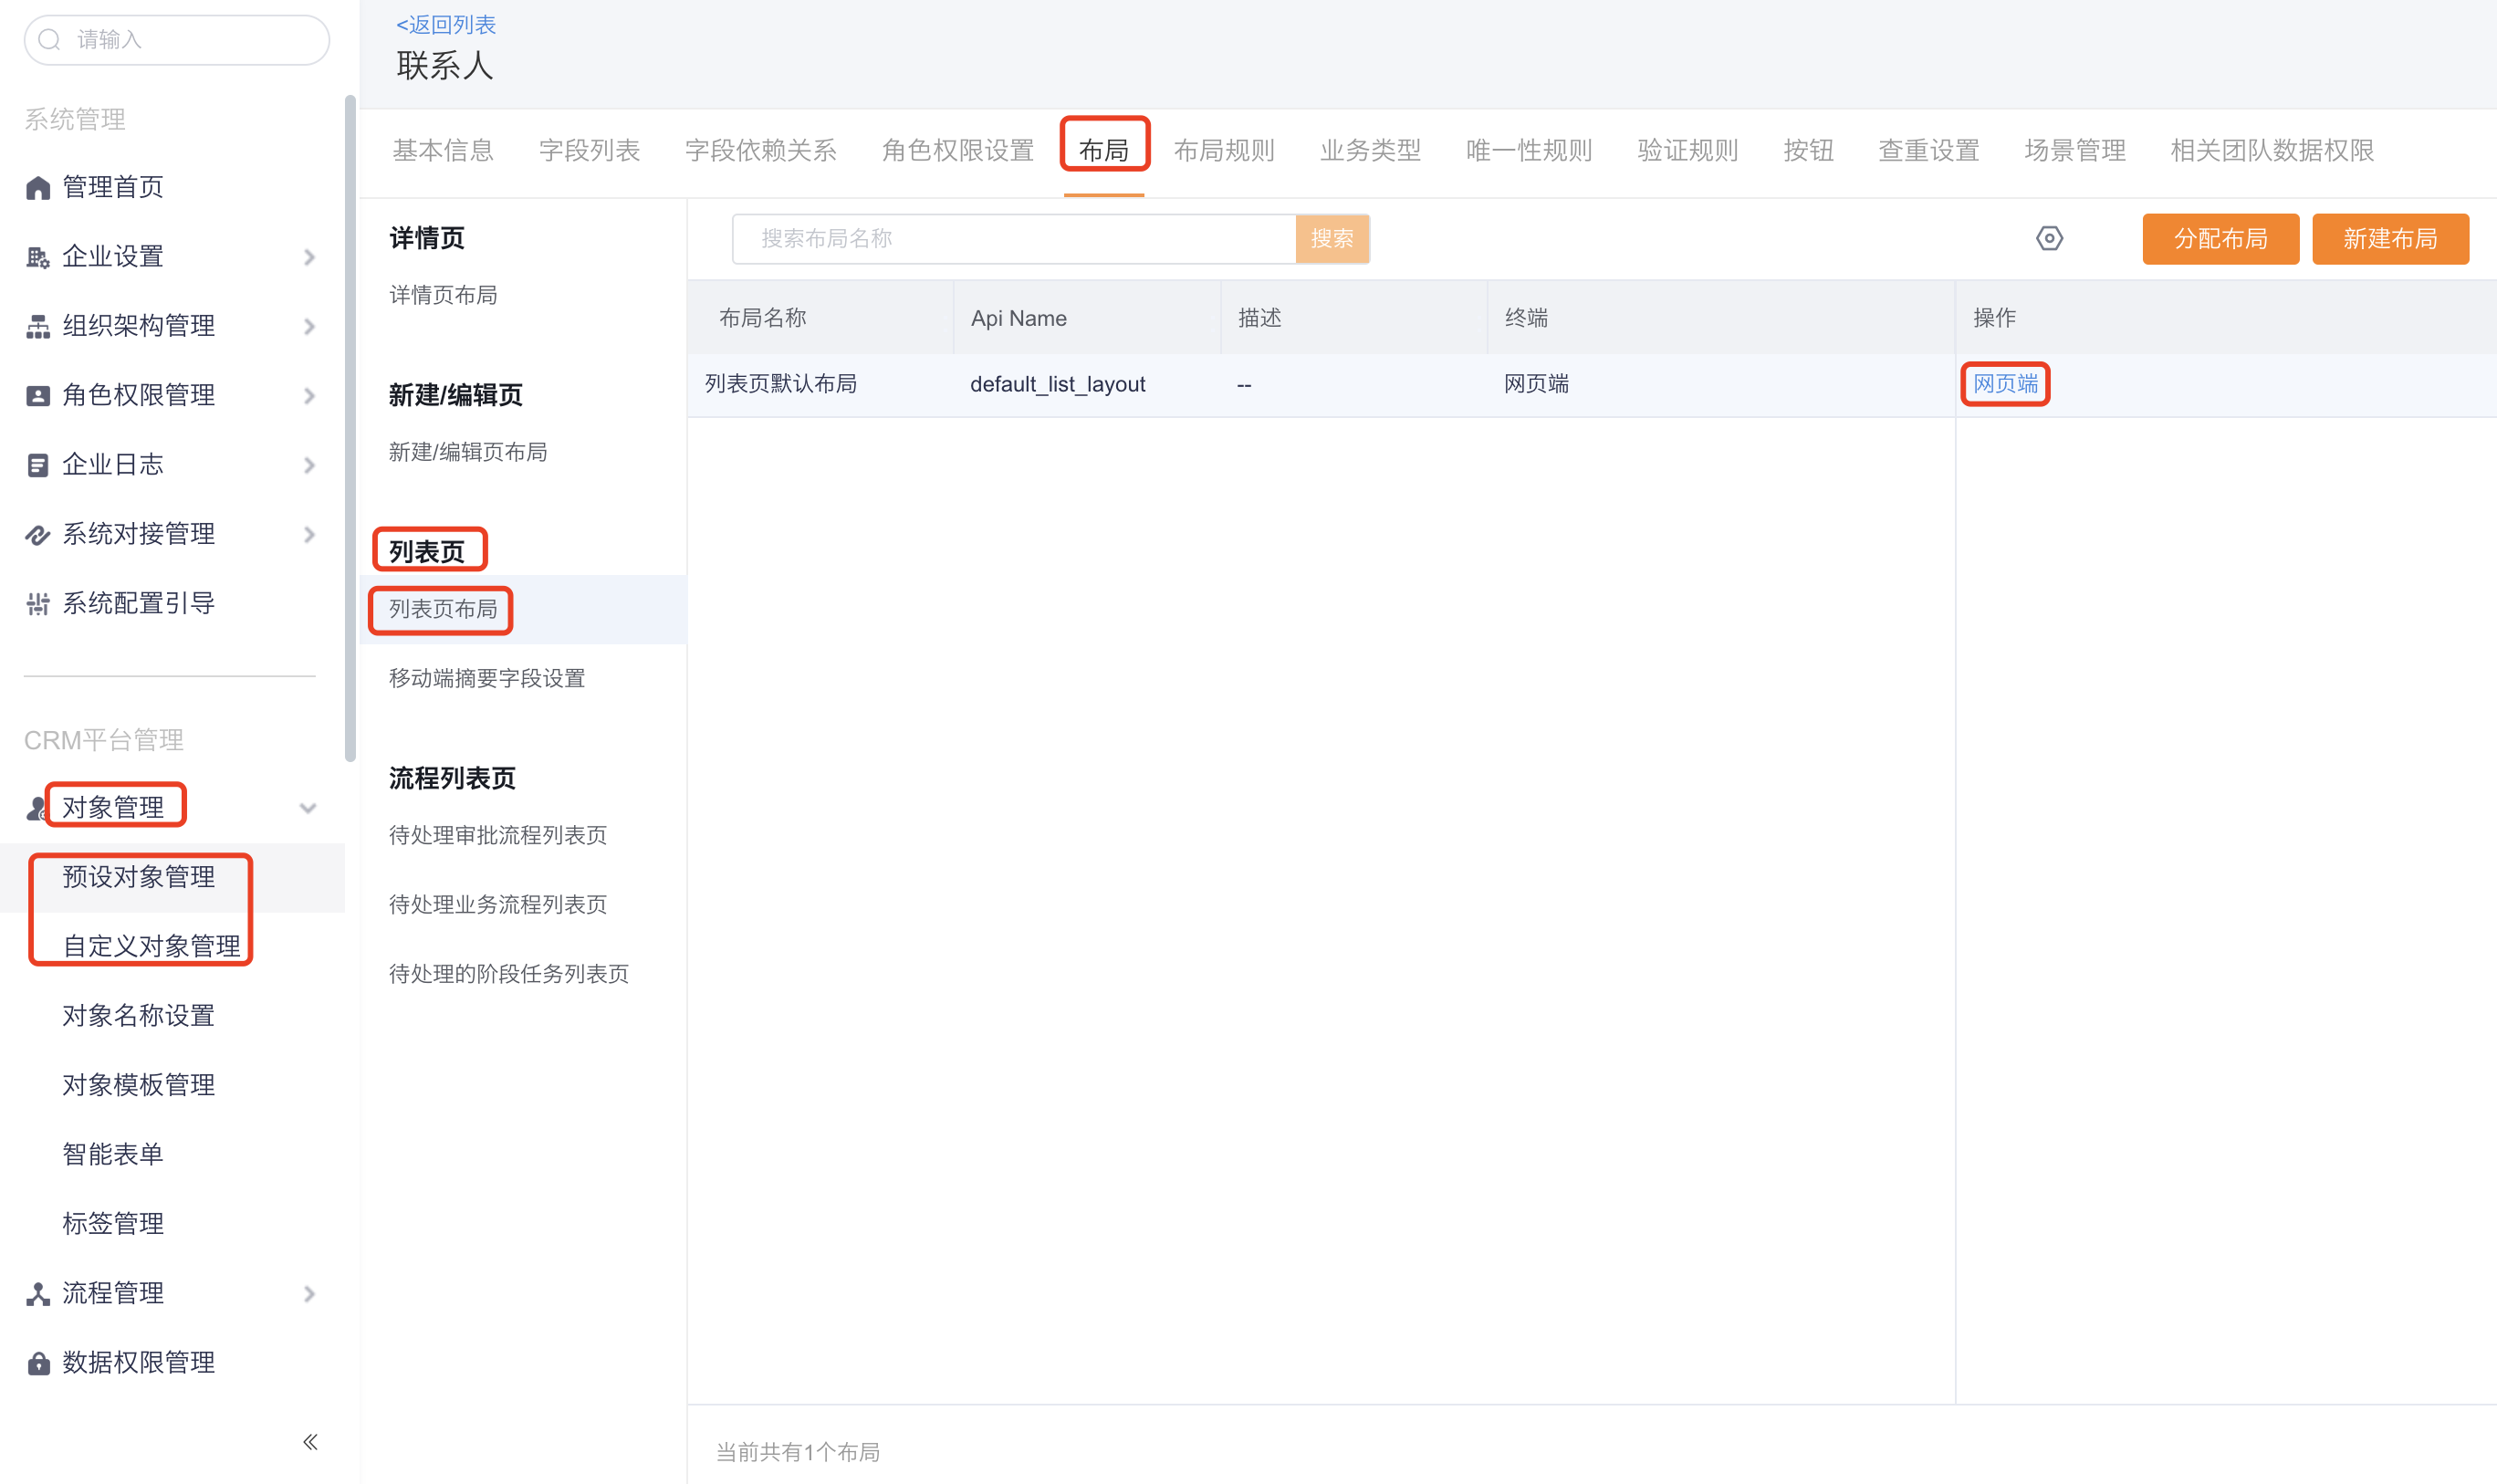Open the 网页端 action link
The height and width of the screenshot is (1484, 2497).
point(2005,384)
